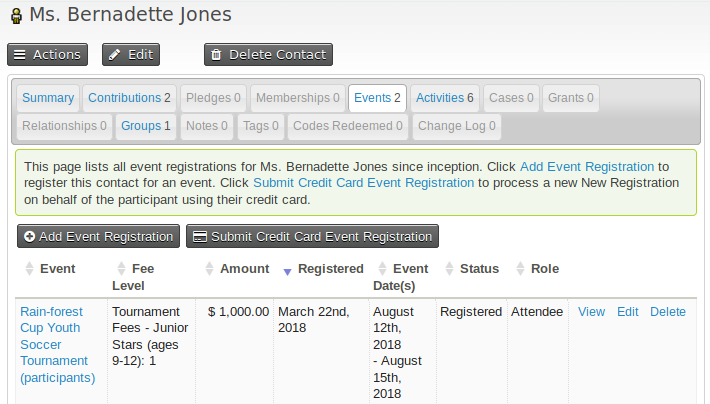Viewport: 710px width, 404px height.
Task: Sort by the Status column
Action: pyautogui.click(x=478, y=269)
